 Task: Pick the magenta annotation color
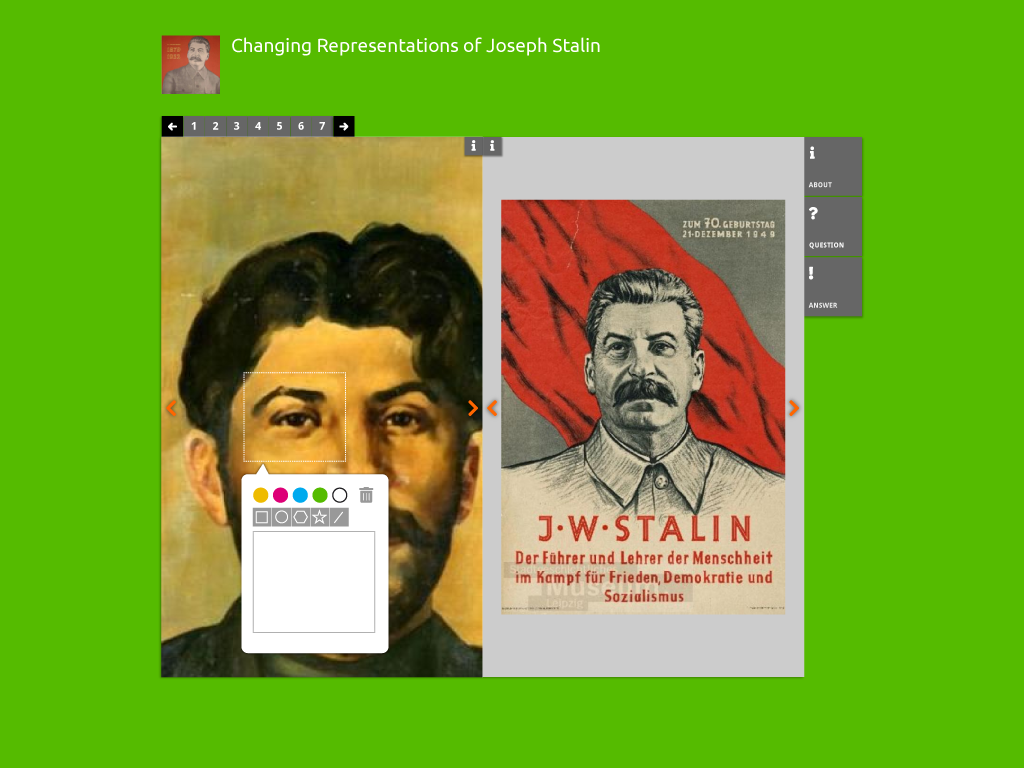point(281,495)
